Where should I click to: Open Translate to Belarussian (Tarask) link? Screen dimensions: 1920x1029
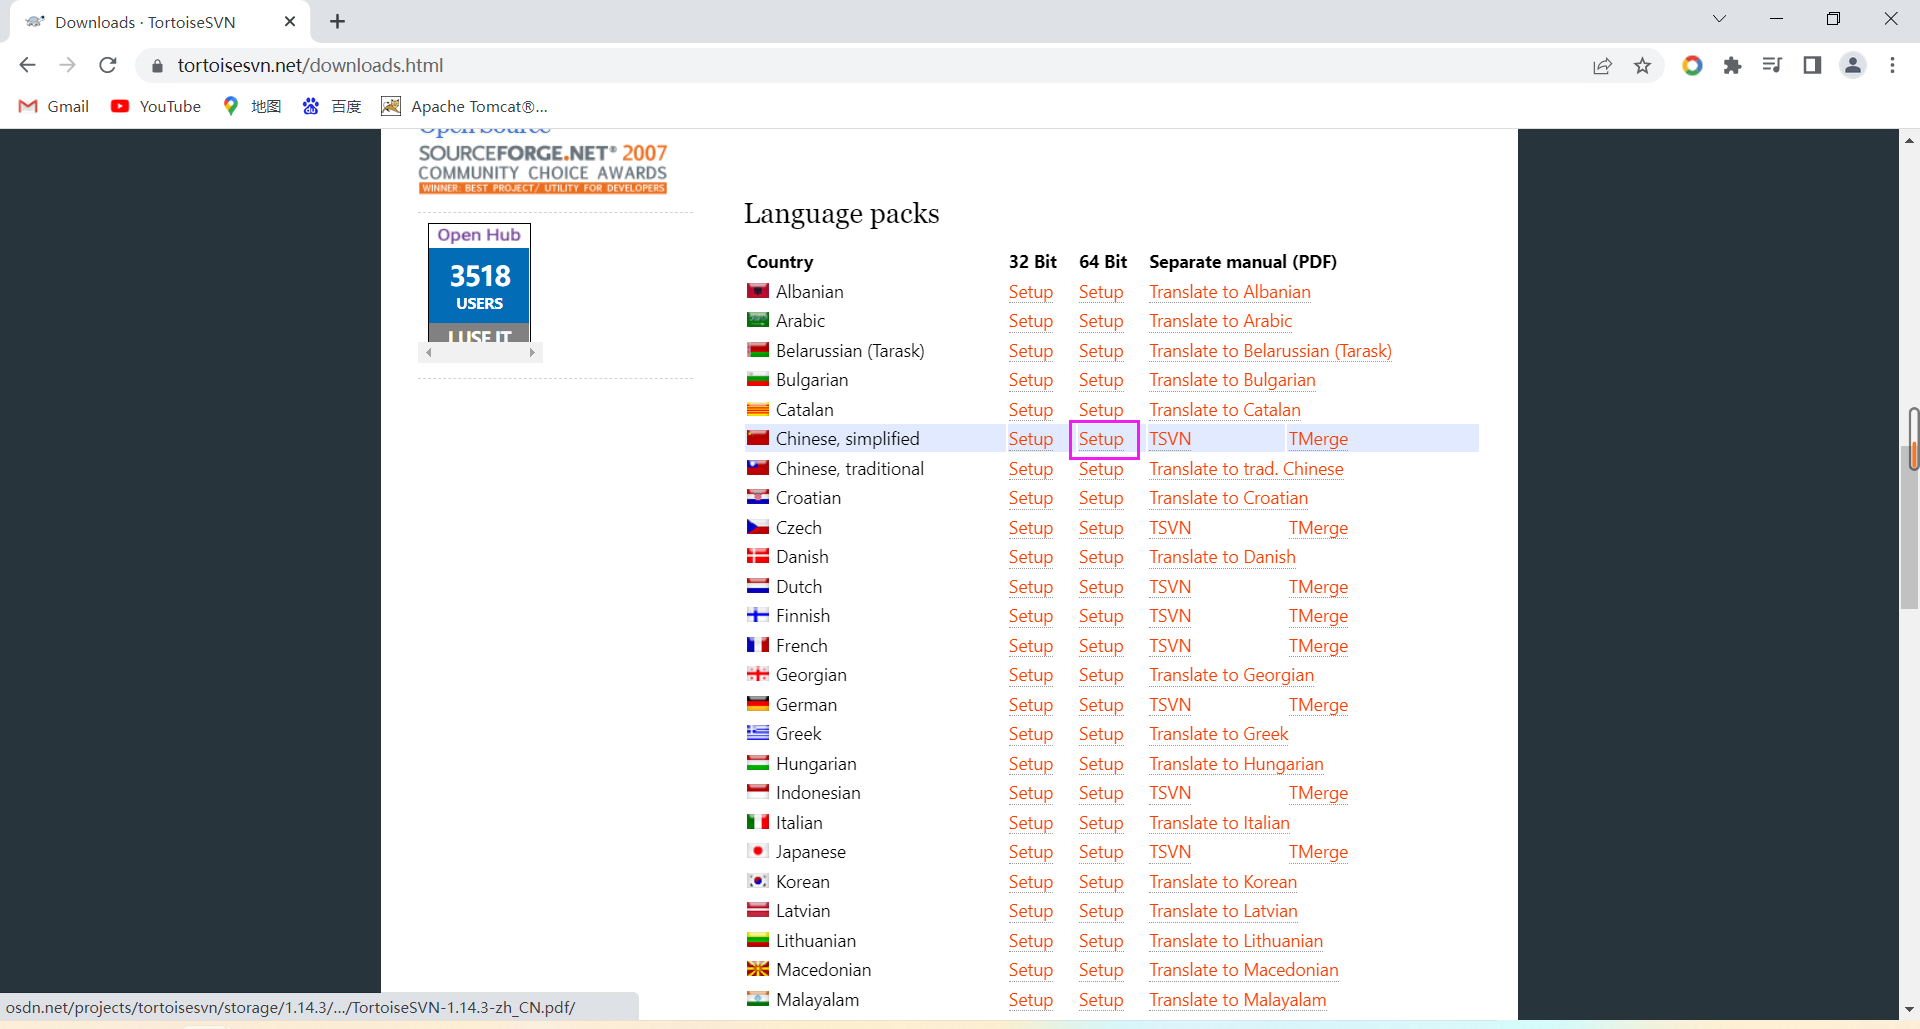pyautogui.click(x=1270, y=351)
